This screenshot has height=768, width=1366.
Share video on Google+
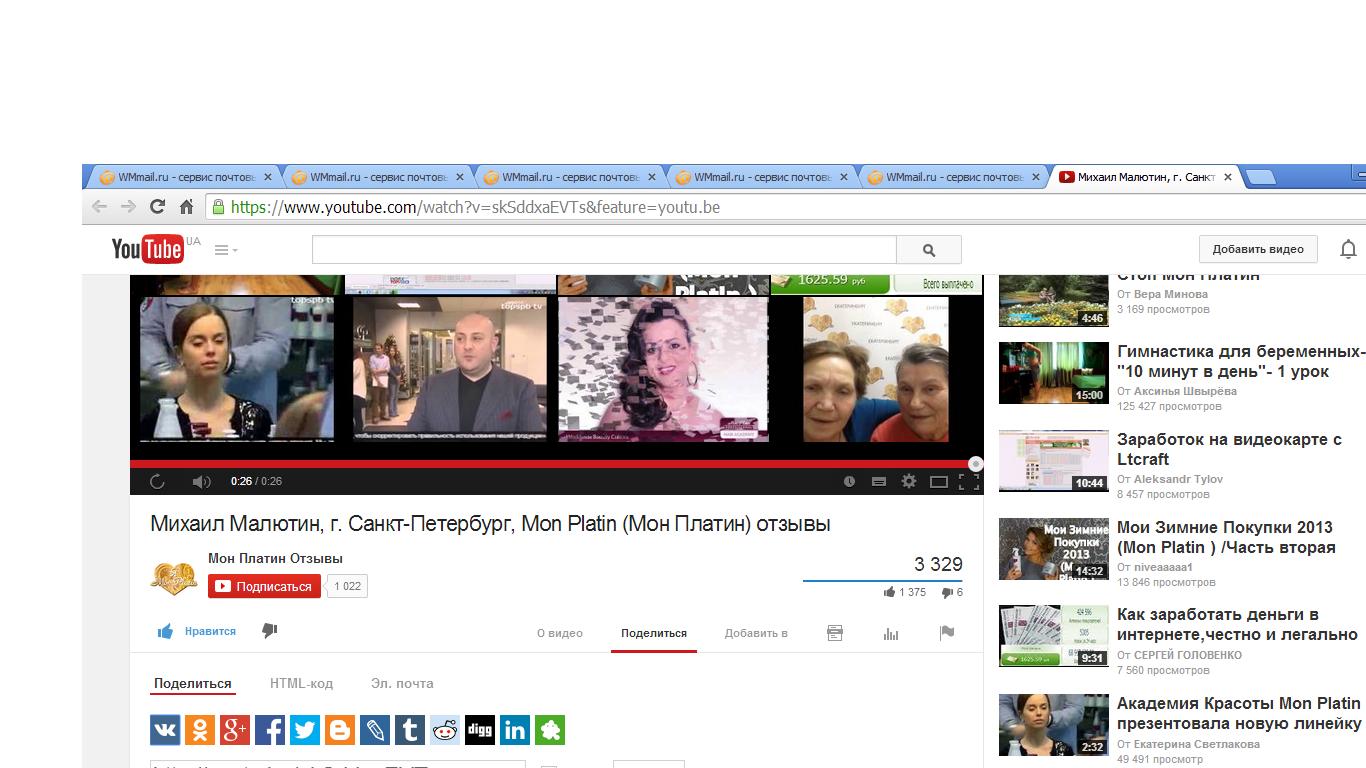pyautogui.click(x=235, y=730)
